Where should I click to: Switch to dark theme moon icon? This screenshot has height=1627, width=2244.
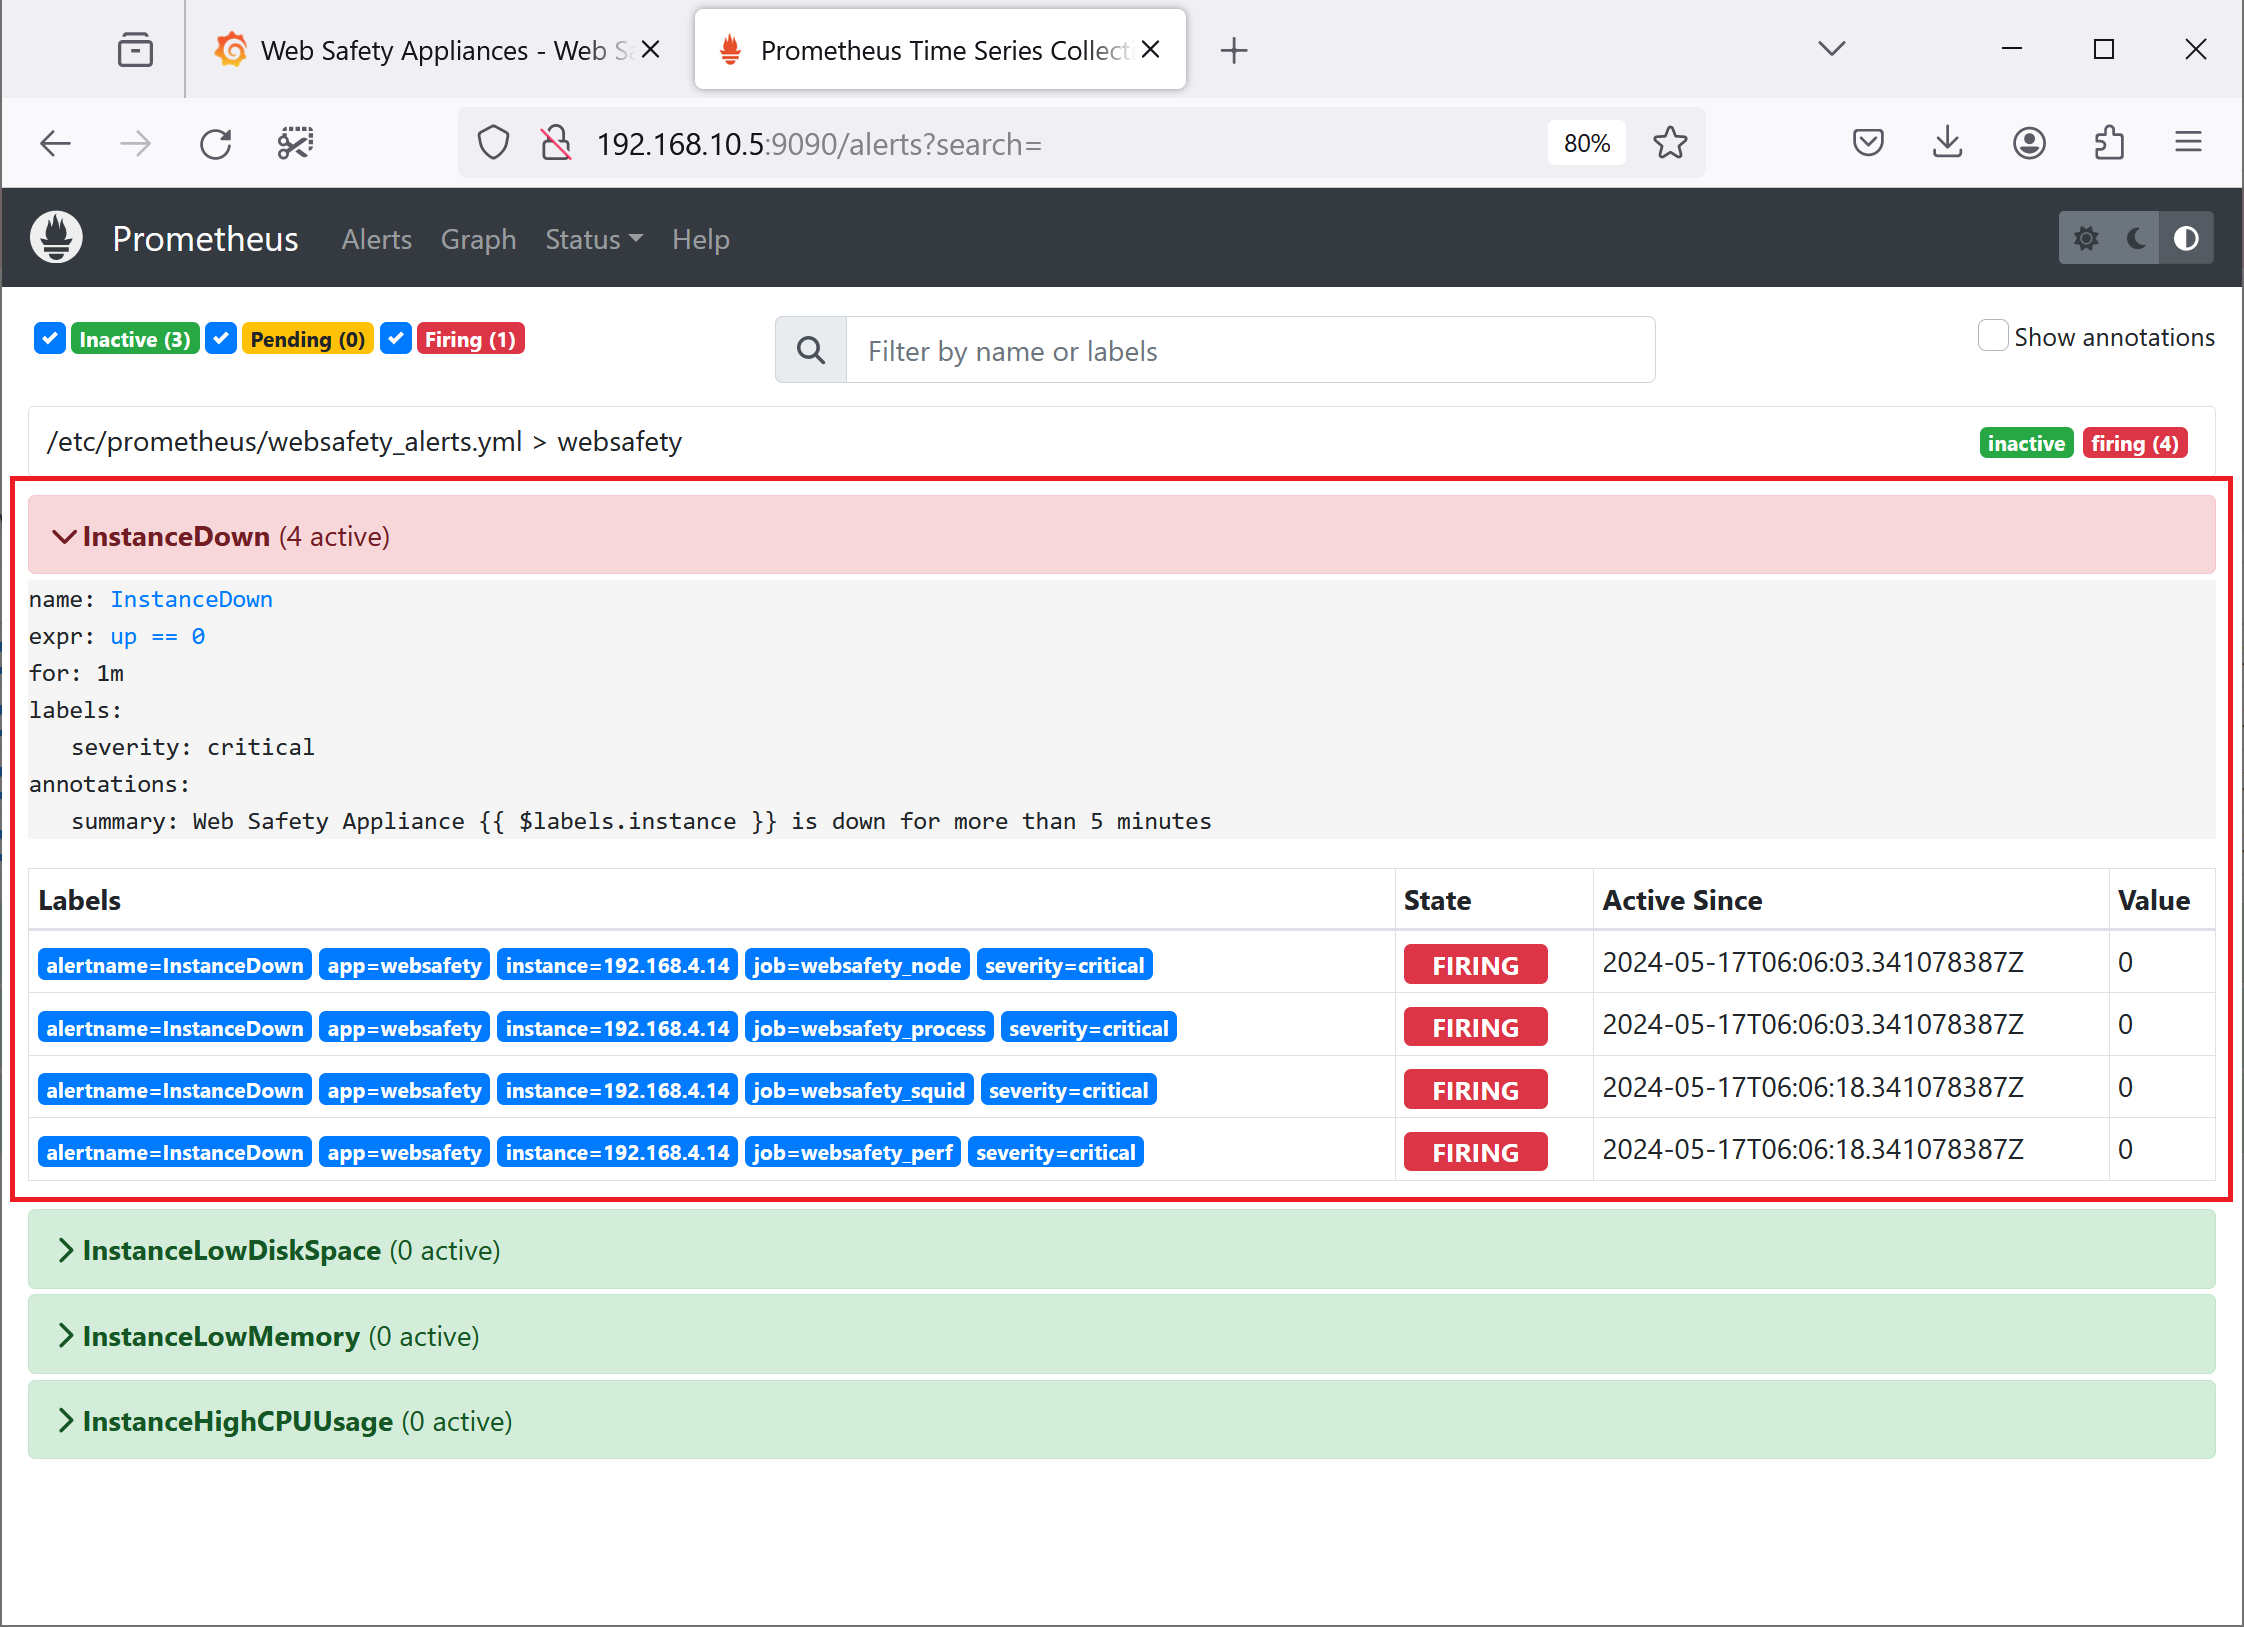2136,238
